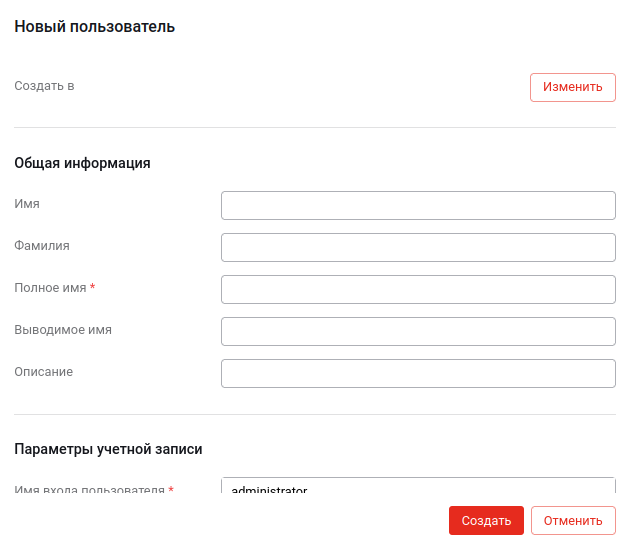This screenshot has height=547, width=632.
Task: Click the Описание input box
Action: pos(417,373)
